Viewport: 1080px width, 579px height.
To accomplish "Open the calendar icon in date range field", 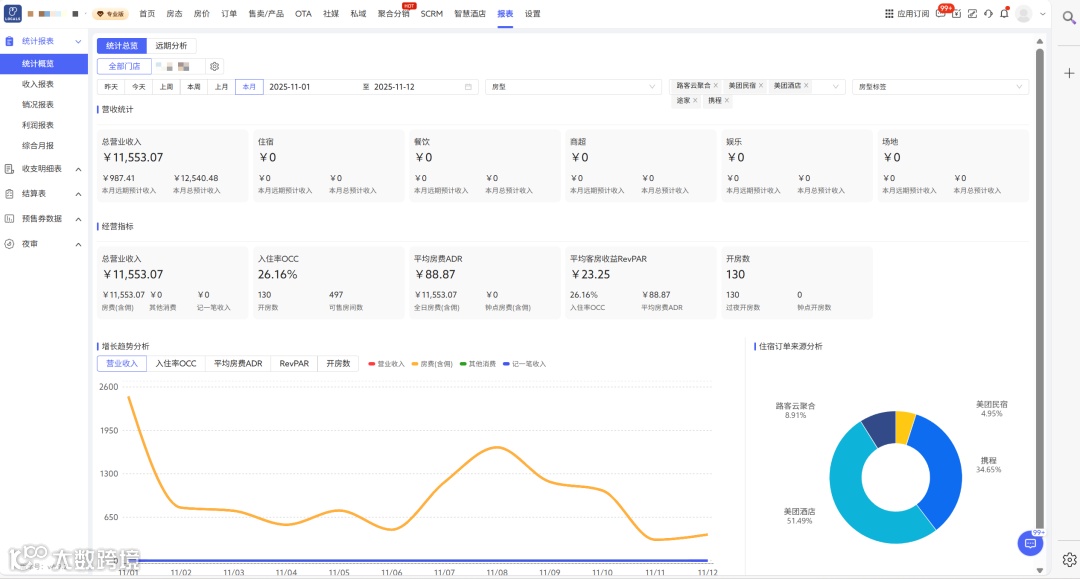I will 468,87.
